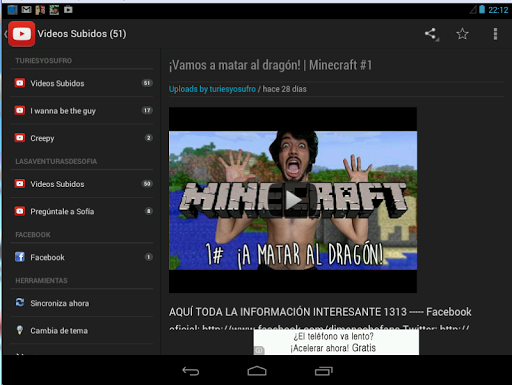Open turiesyosufro's Videos Subidos feed
Viewport: 512px width, 385px height.
82,83
